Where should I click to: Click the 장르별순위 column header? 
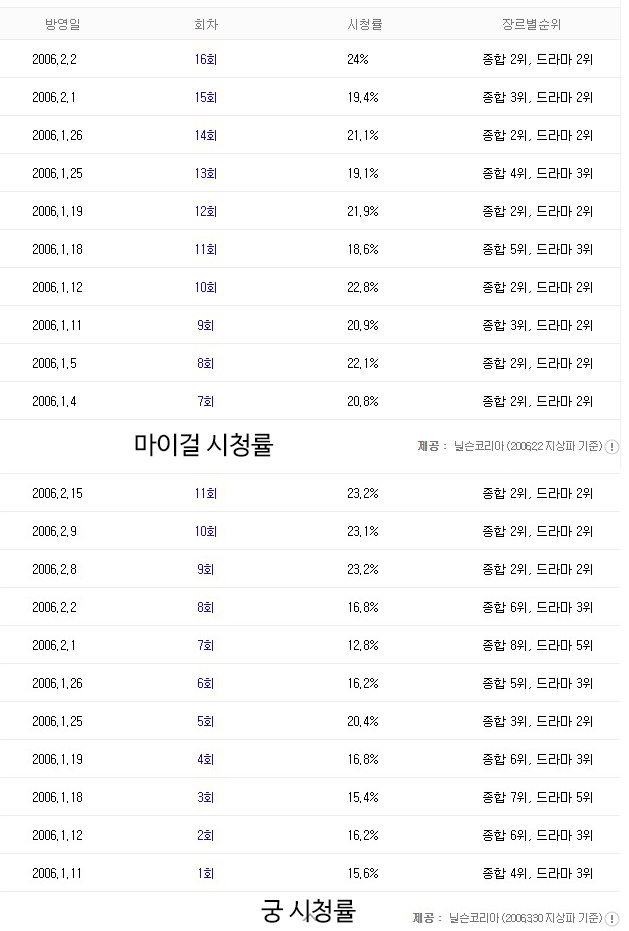537,23
